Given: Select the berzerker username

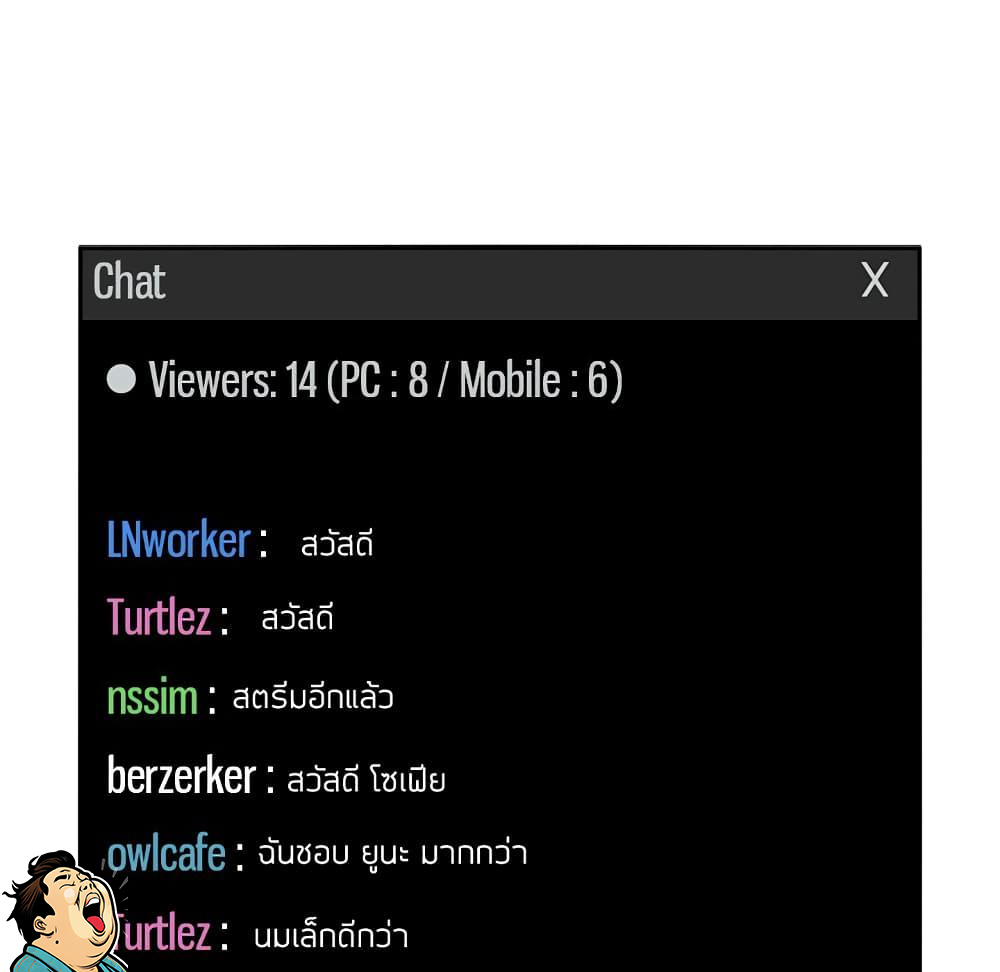Looking at the screenshot, I should click(181, 775).
